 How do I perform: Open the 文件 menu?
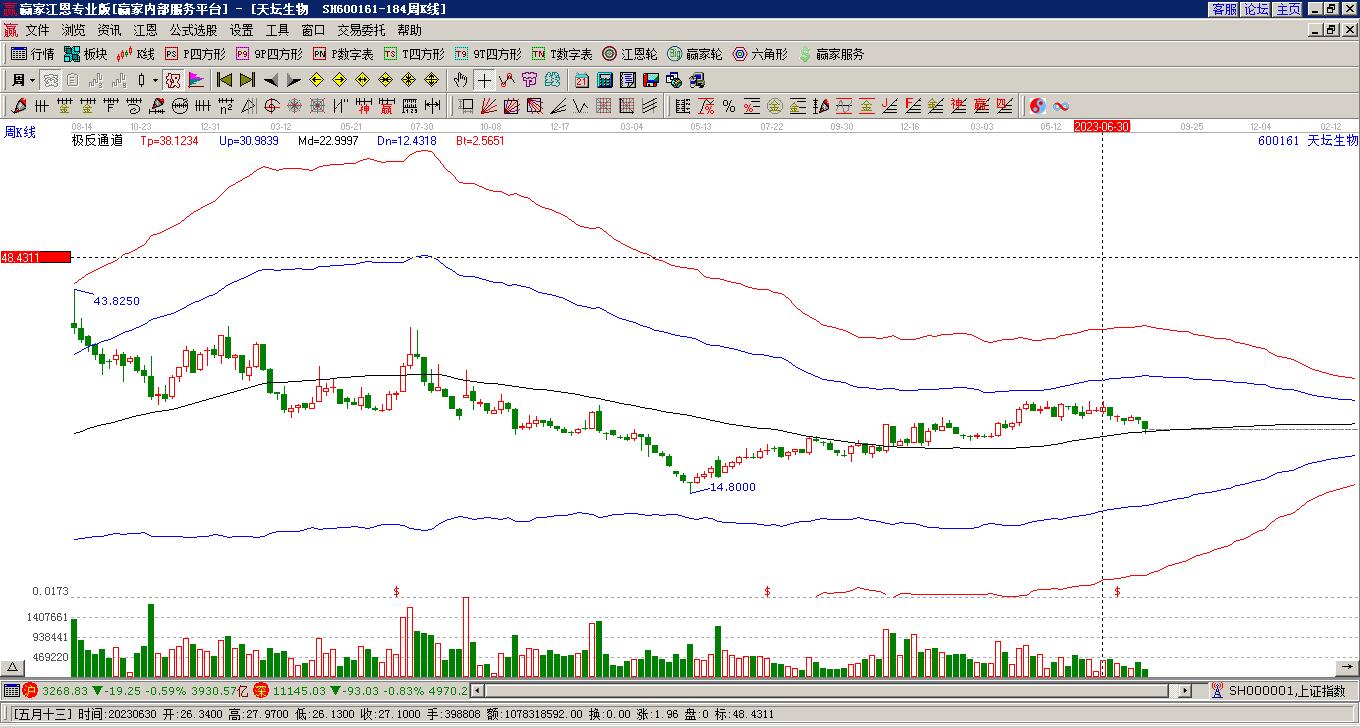coord(37,31)
